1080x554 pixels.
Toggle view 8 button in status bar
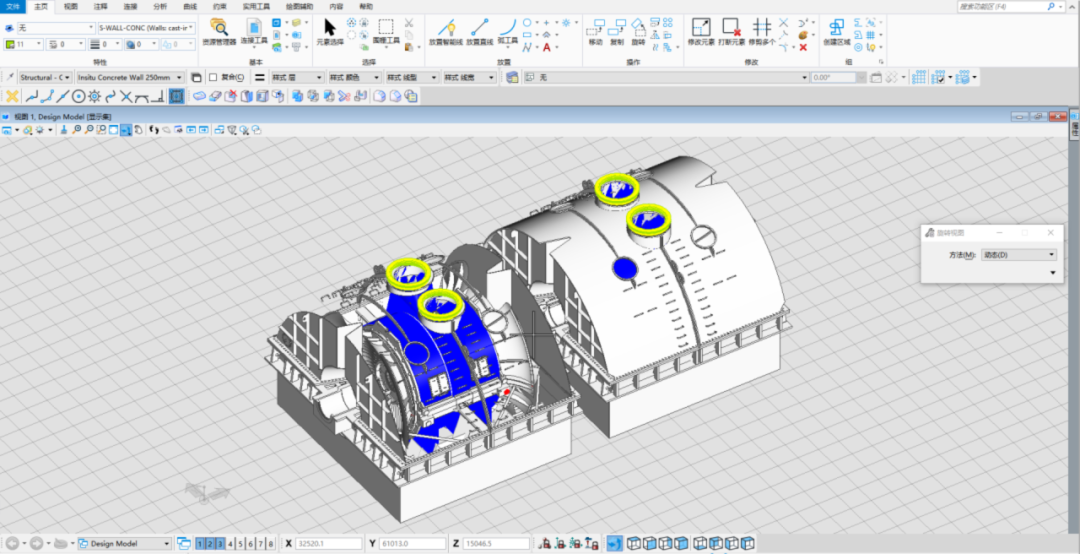point(271,544)
